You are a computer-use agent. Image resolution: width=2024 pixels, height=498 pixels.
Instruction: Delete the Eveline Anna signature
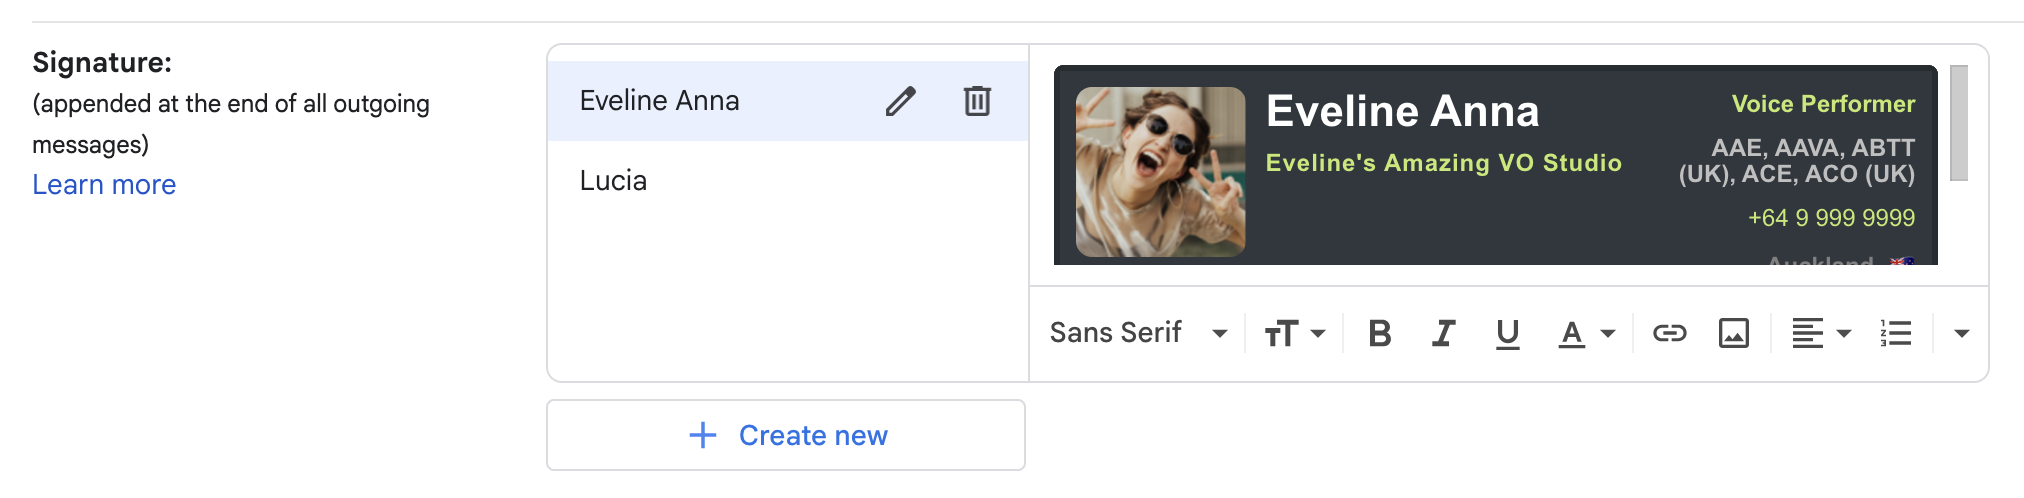point(977,101)
